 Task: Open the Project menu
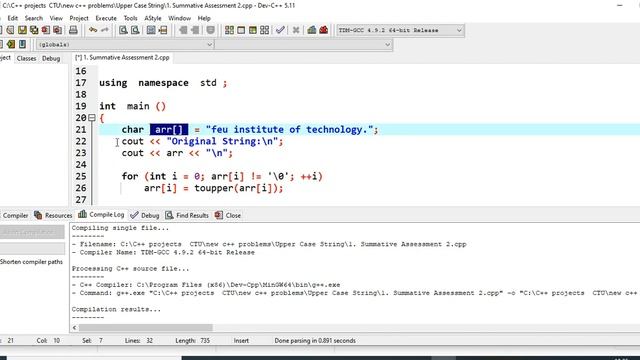[x=79, y=18]
